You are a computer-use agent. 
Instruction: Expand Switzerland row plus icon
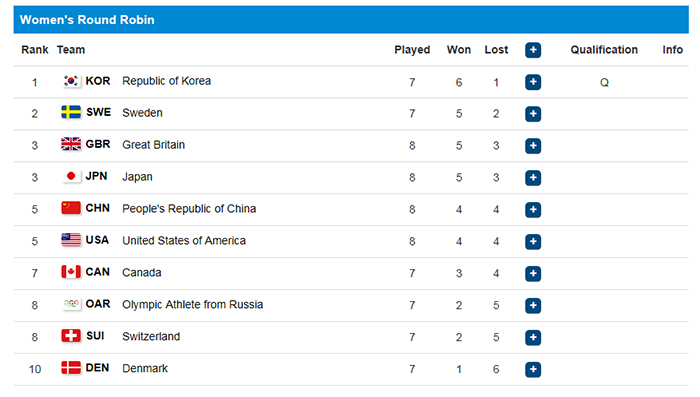pyautogui.click(x=533, y=338)
